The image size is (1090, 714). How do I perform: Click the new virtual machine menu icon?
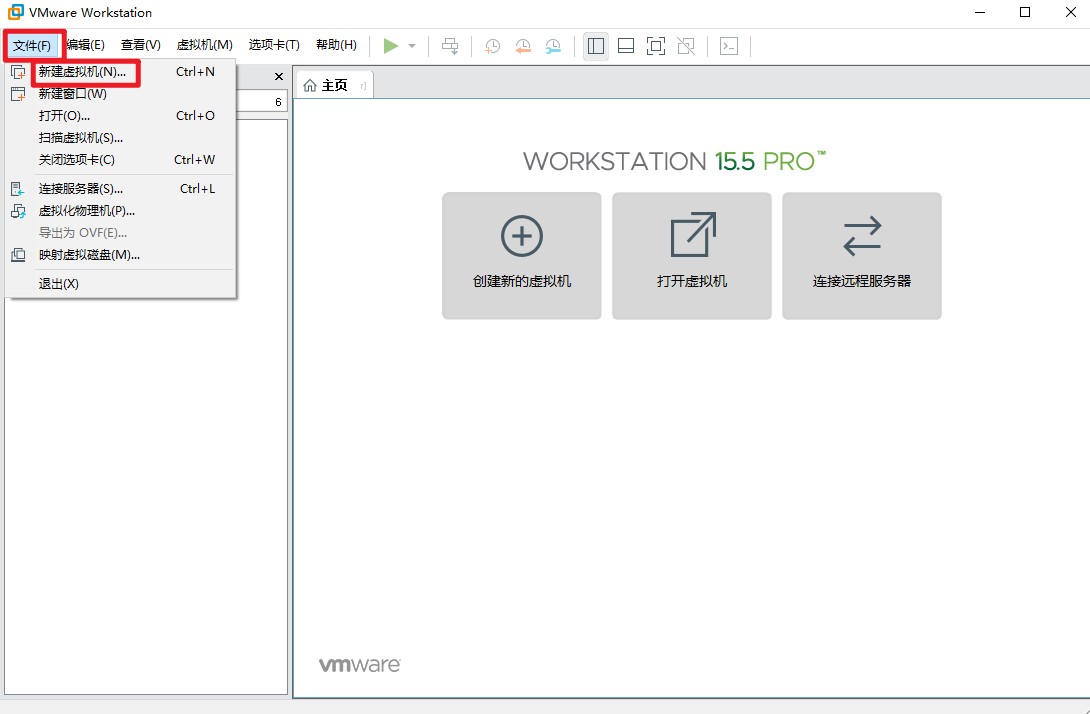19,72
